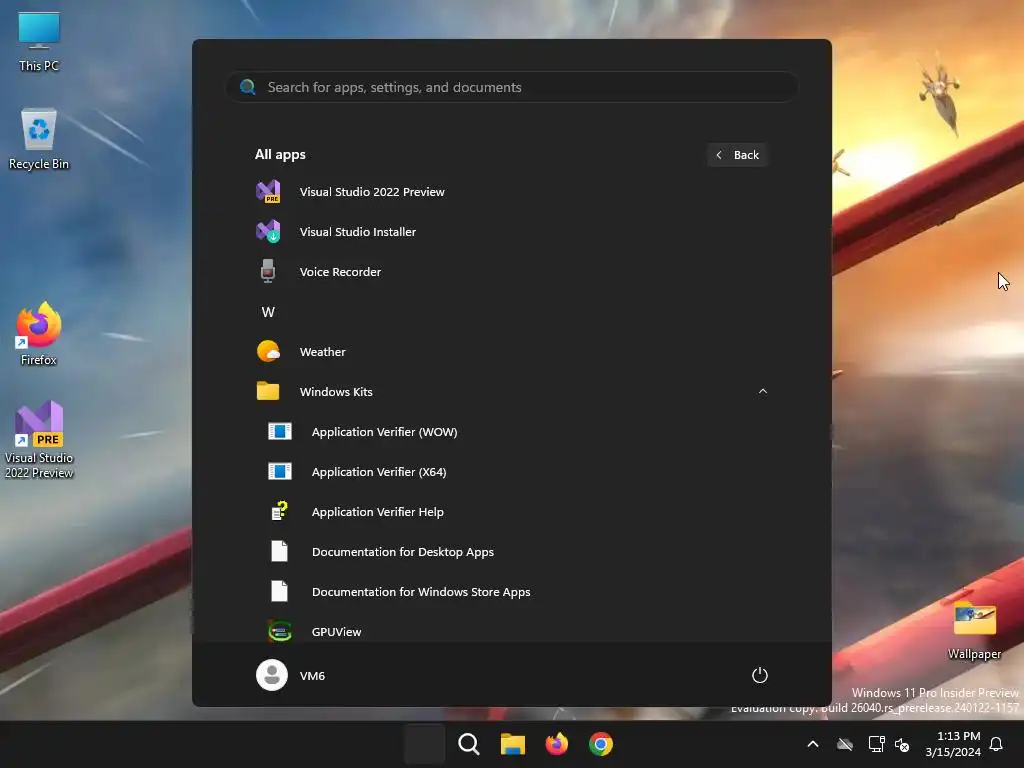Open Documentation for Desktop Apps file icon
The height and width of the screenshot is (768, 1024).
[280, 551]
